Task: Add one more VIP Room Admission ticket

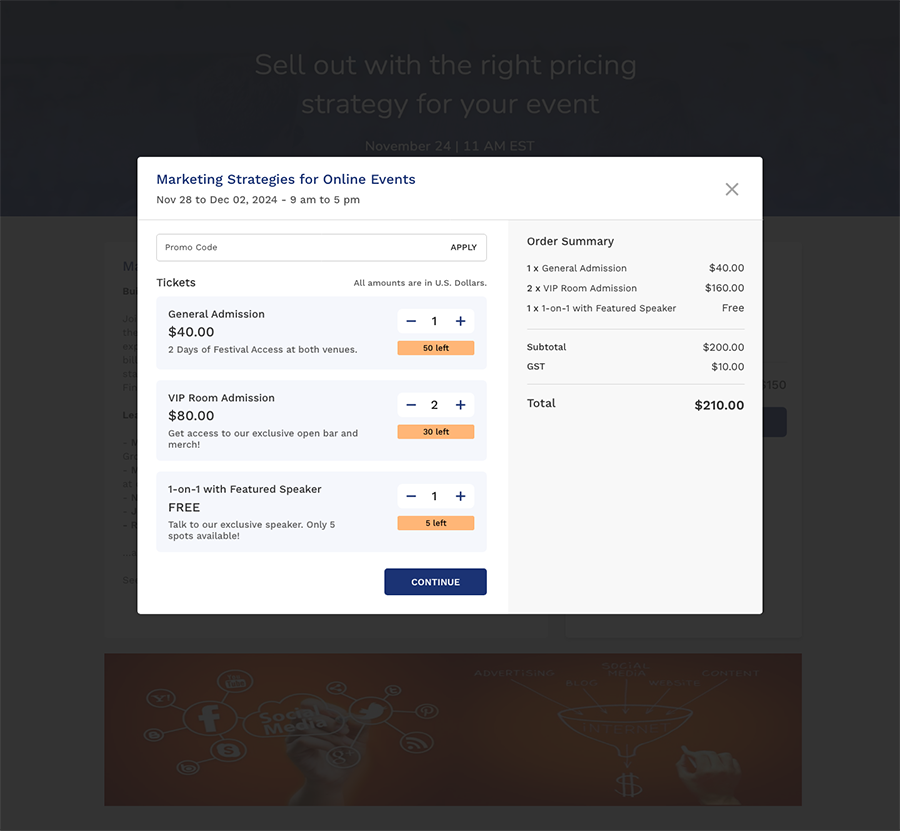Action: pyautogui.click(x=461, y=405)
